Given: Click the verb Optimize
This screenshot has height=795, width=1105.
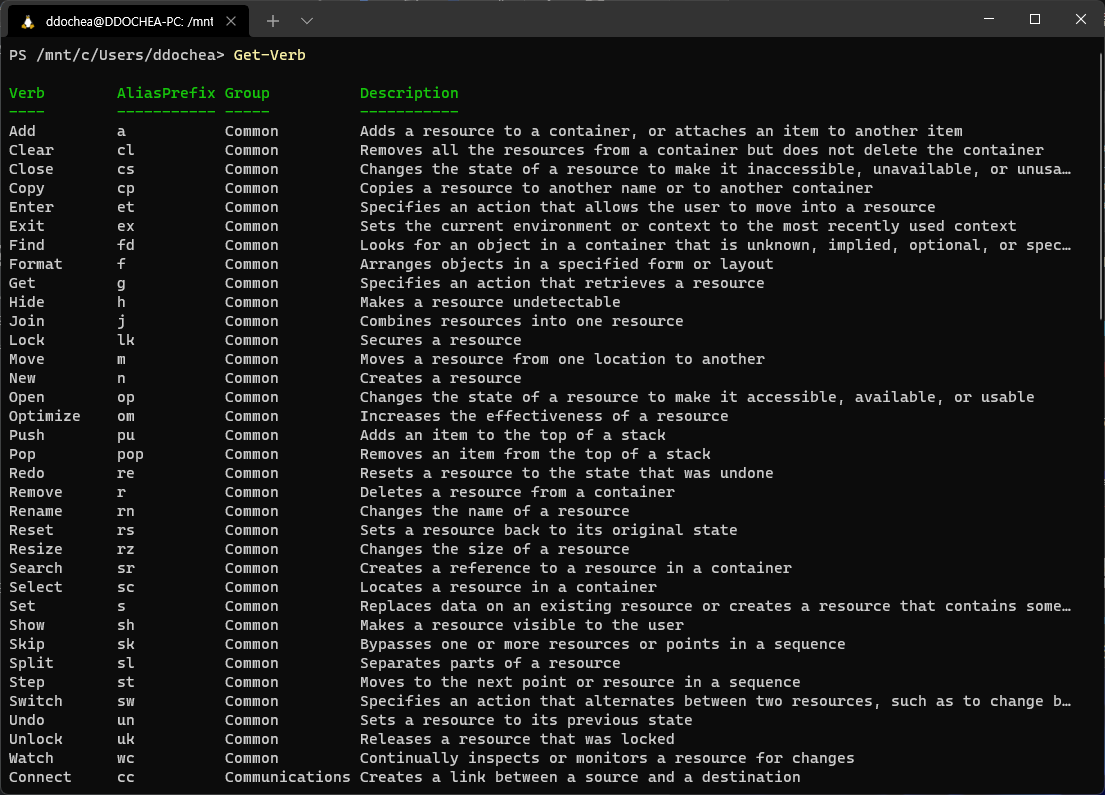Looking at the screenshot, I should click(x=44, y=417).
